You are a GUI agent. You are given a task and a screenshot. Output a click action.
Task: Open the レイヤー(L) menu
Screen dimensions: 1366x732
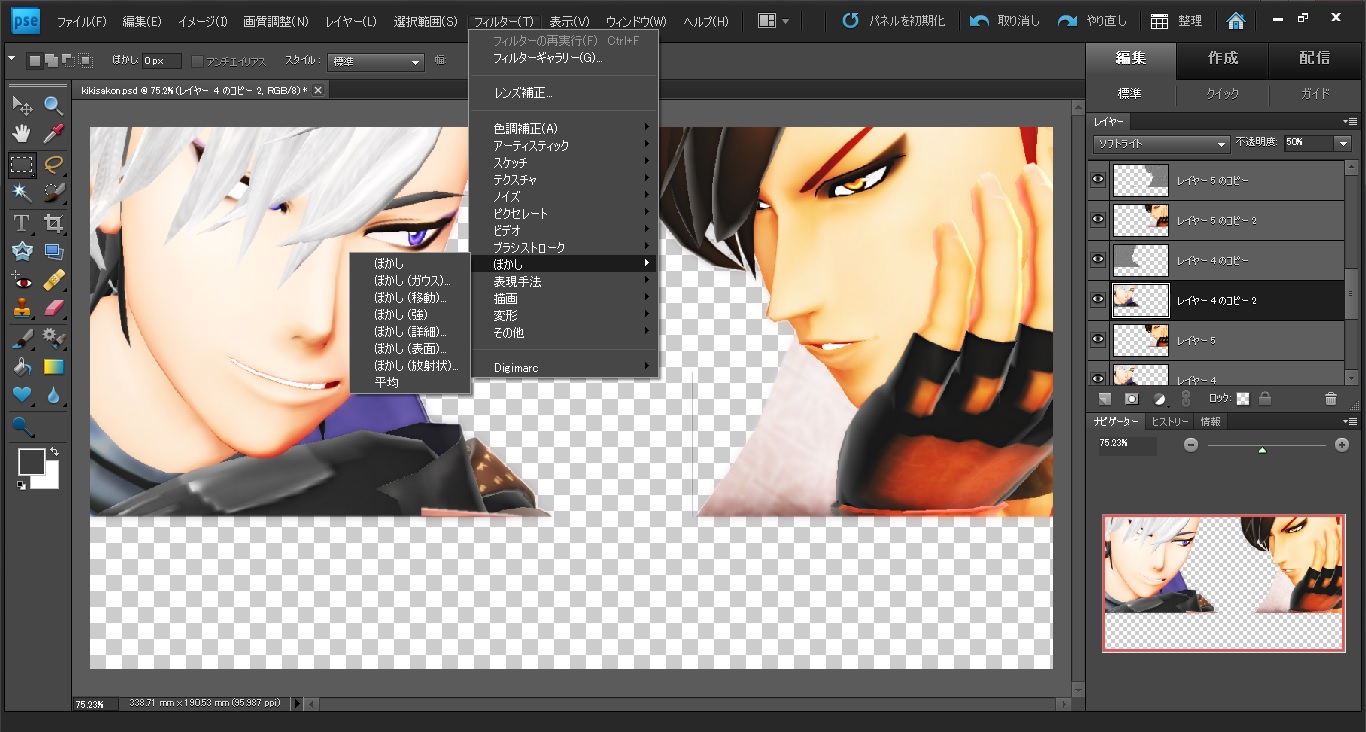click(349, 21)
